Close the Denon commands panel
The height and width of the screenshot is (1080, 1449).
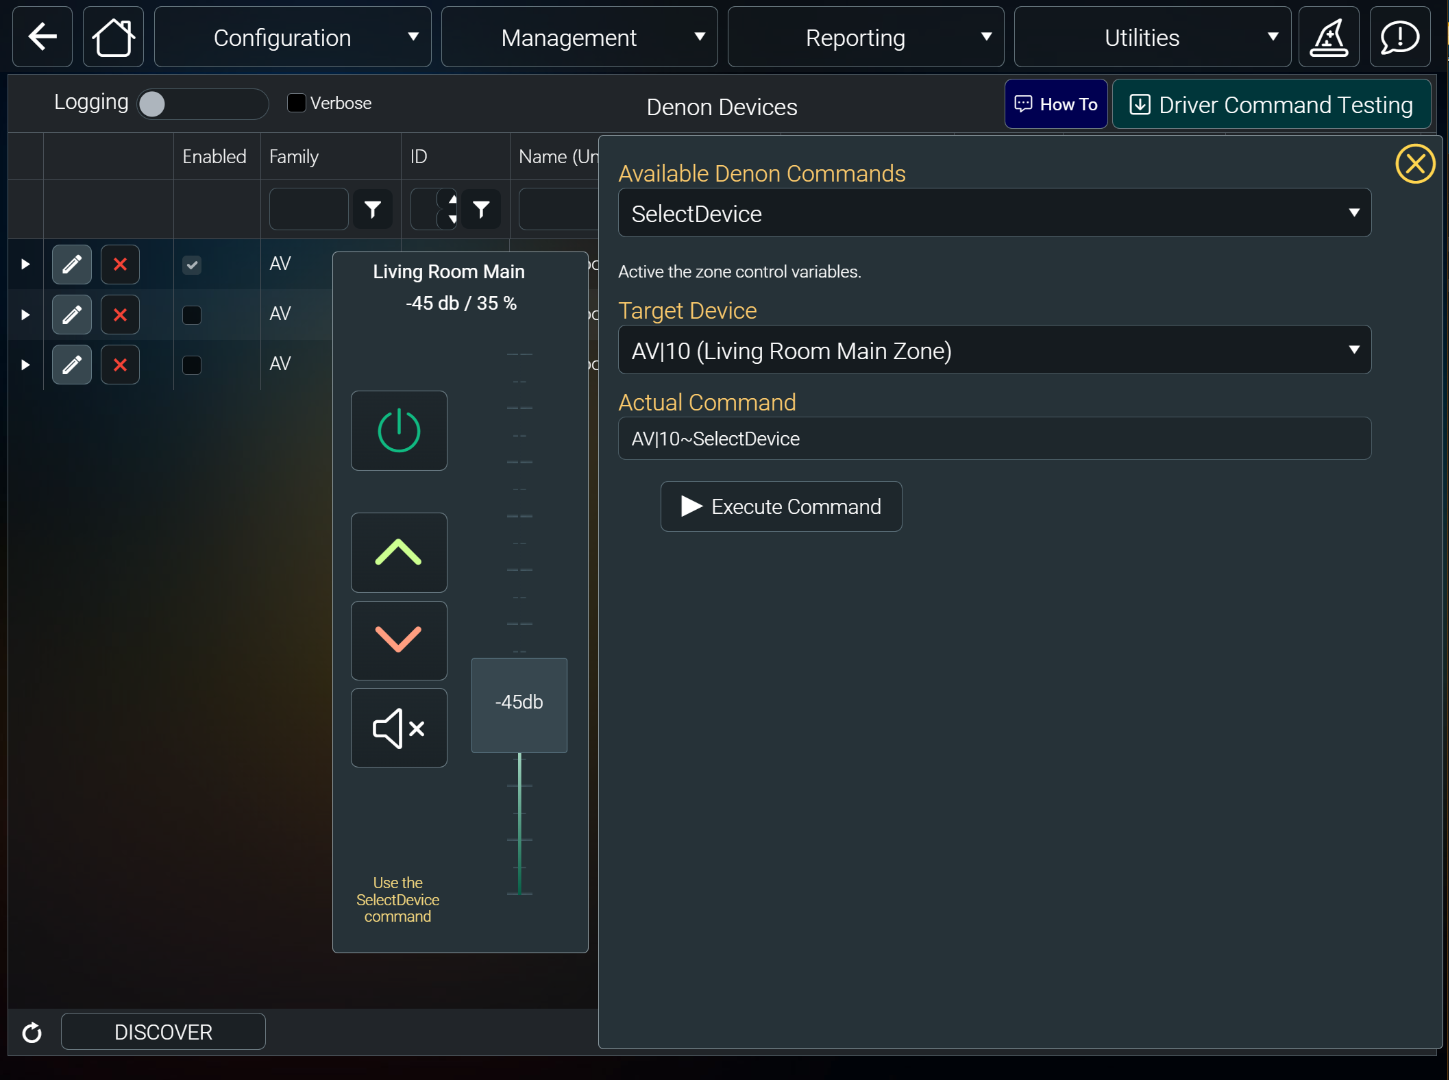coord(1415,163)
